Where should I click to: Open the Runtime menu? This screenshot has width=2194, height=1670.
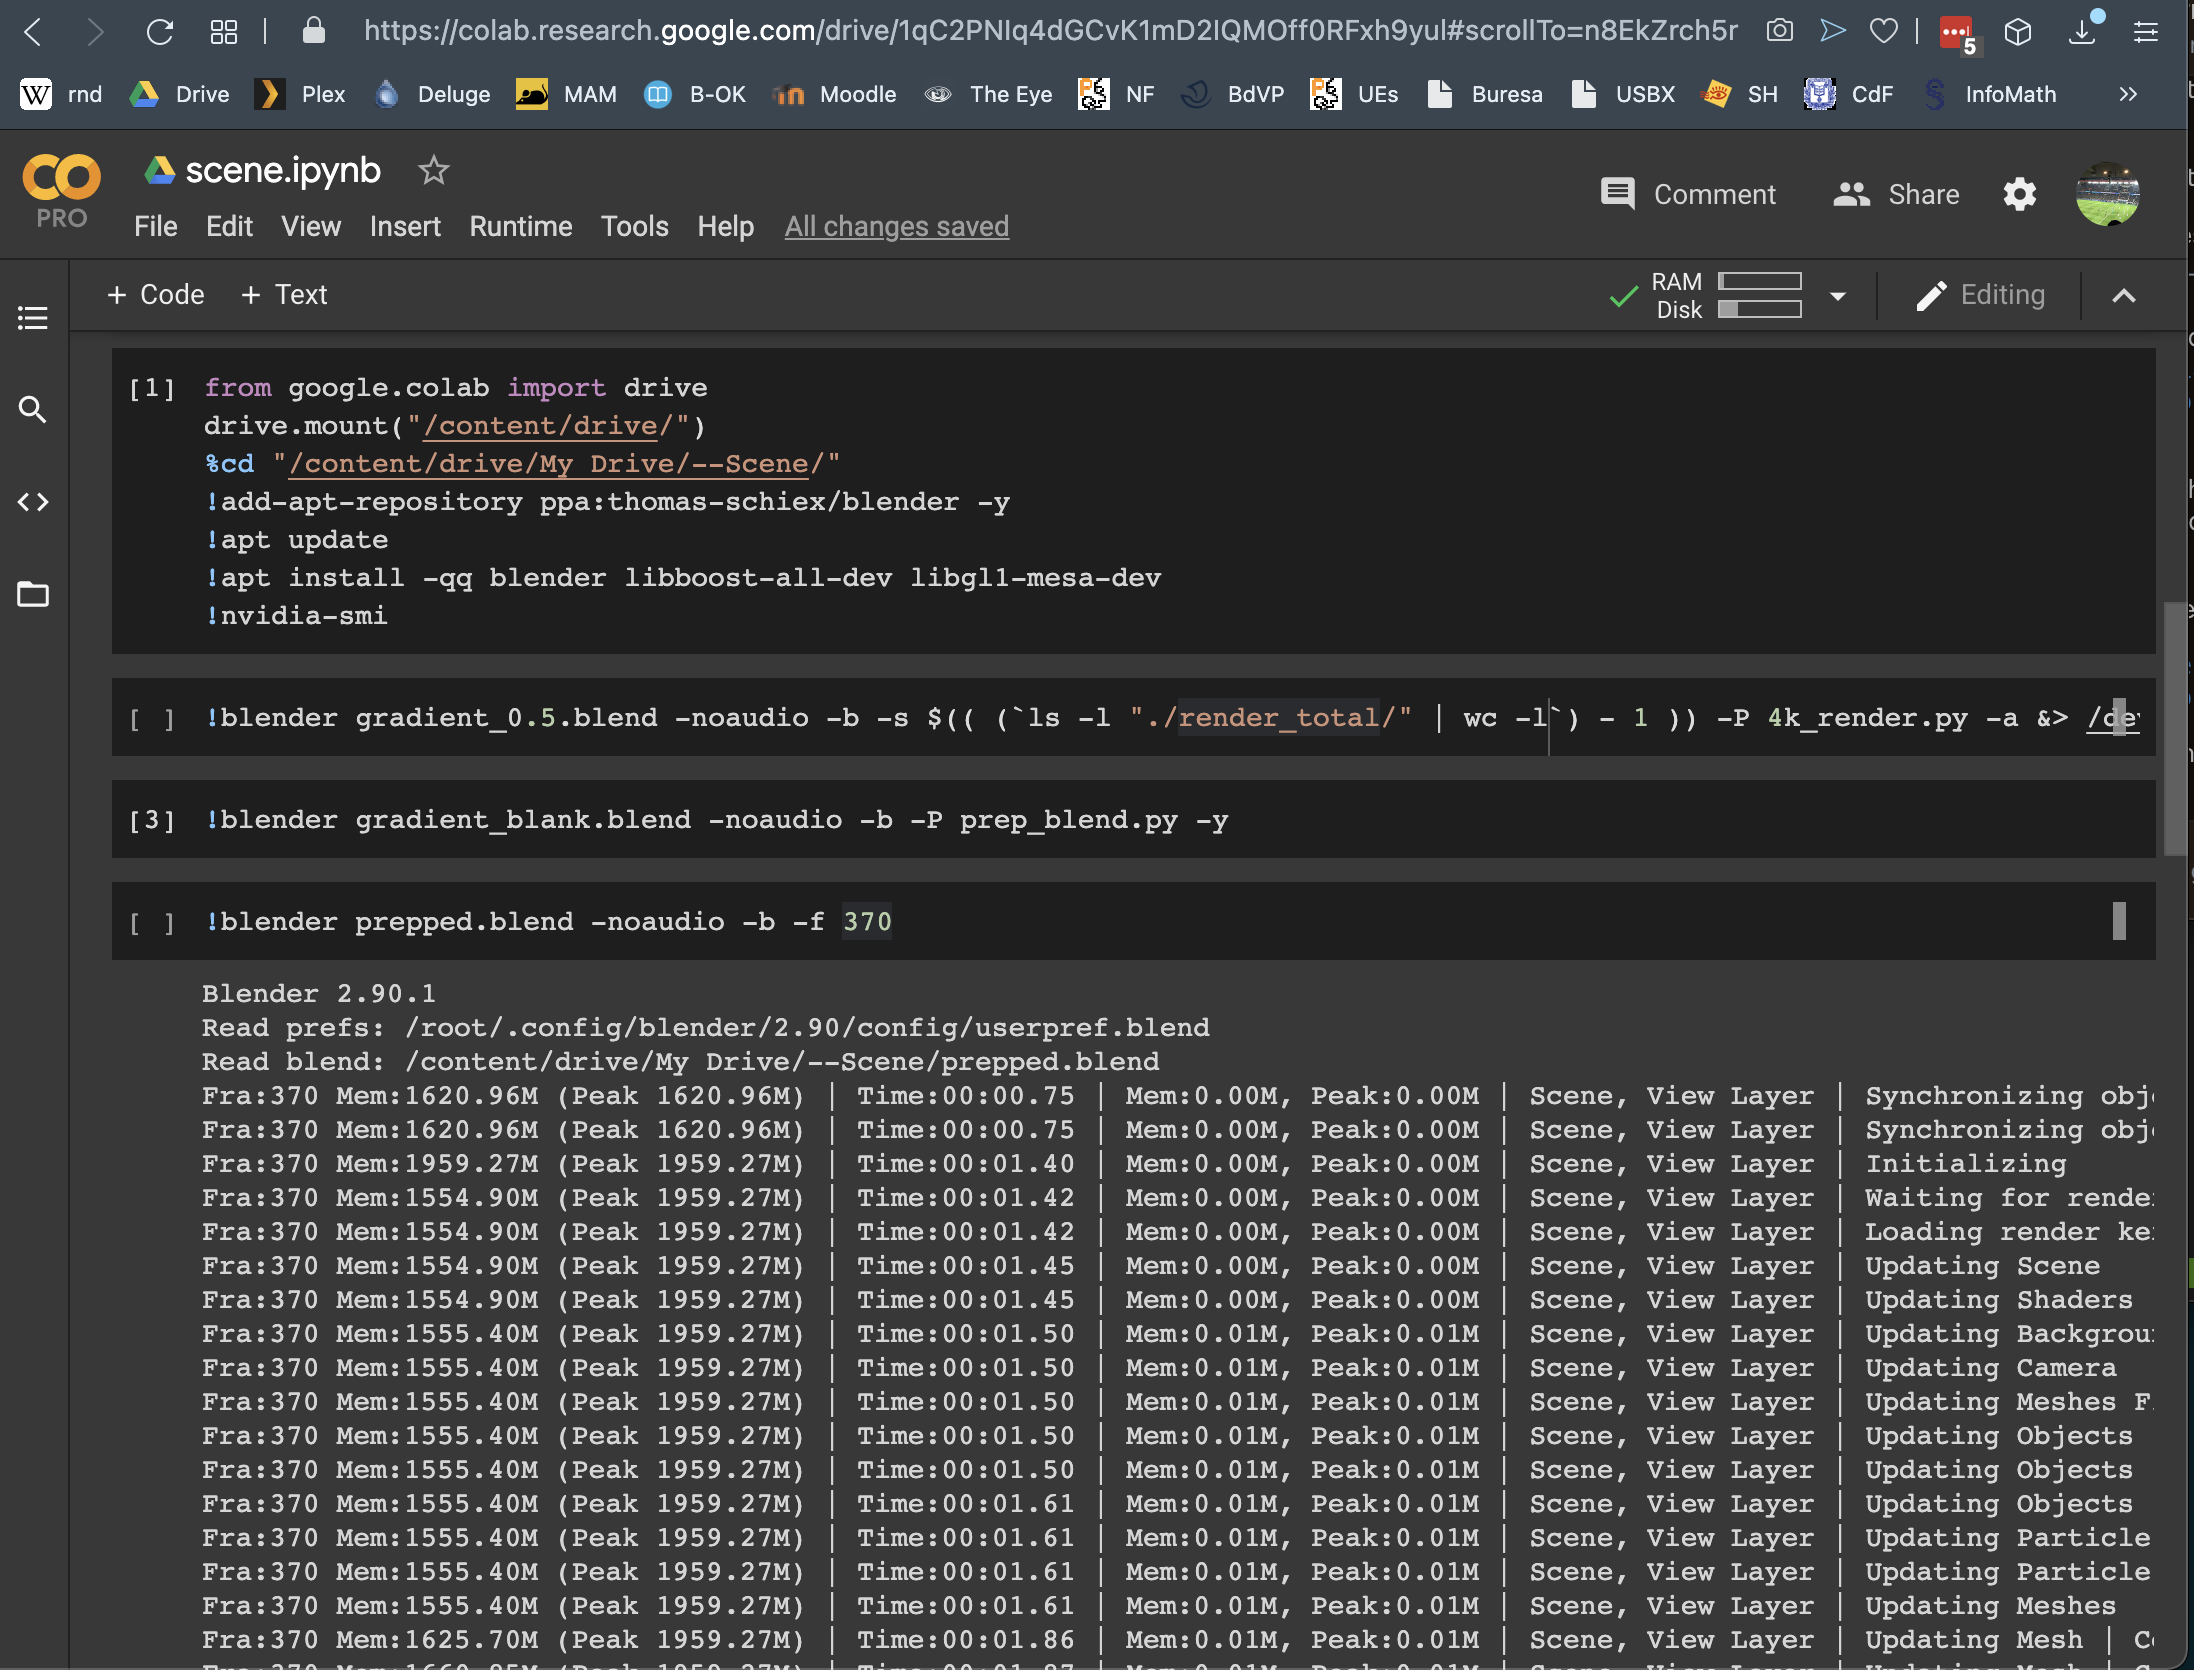point(520,226)
